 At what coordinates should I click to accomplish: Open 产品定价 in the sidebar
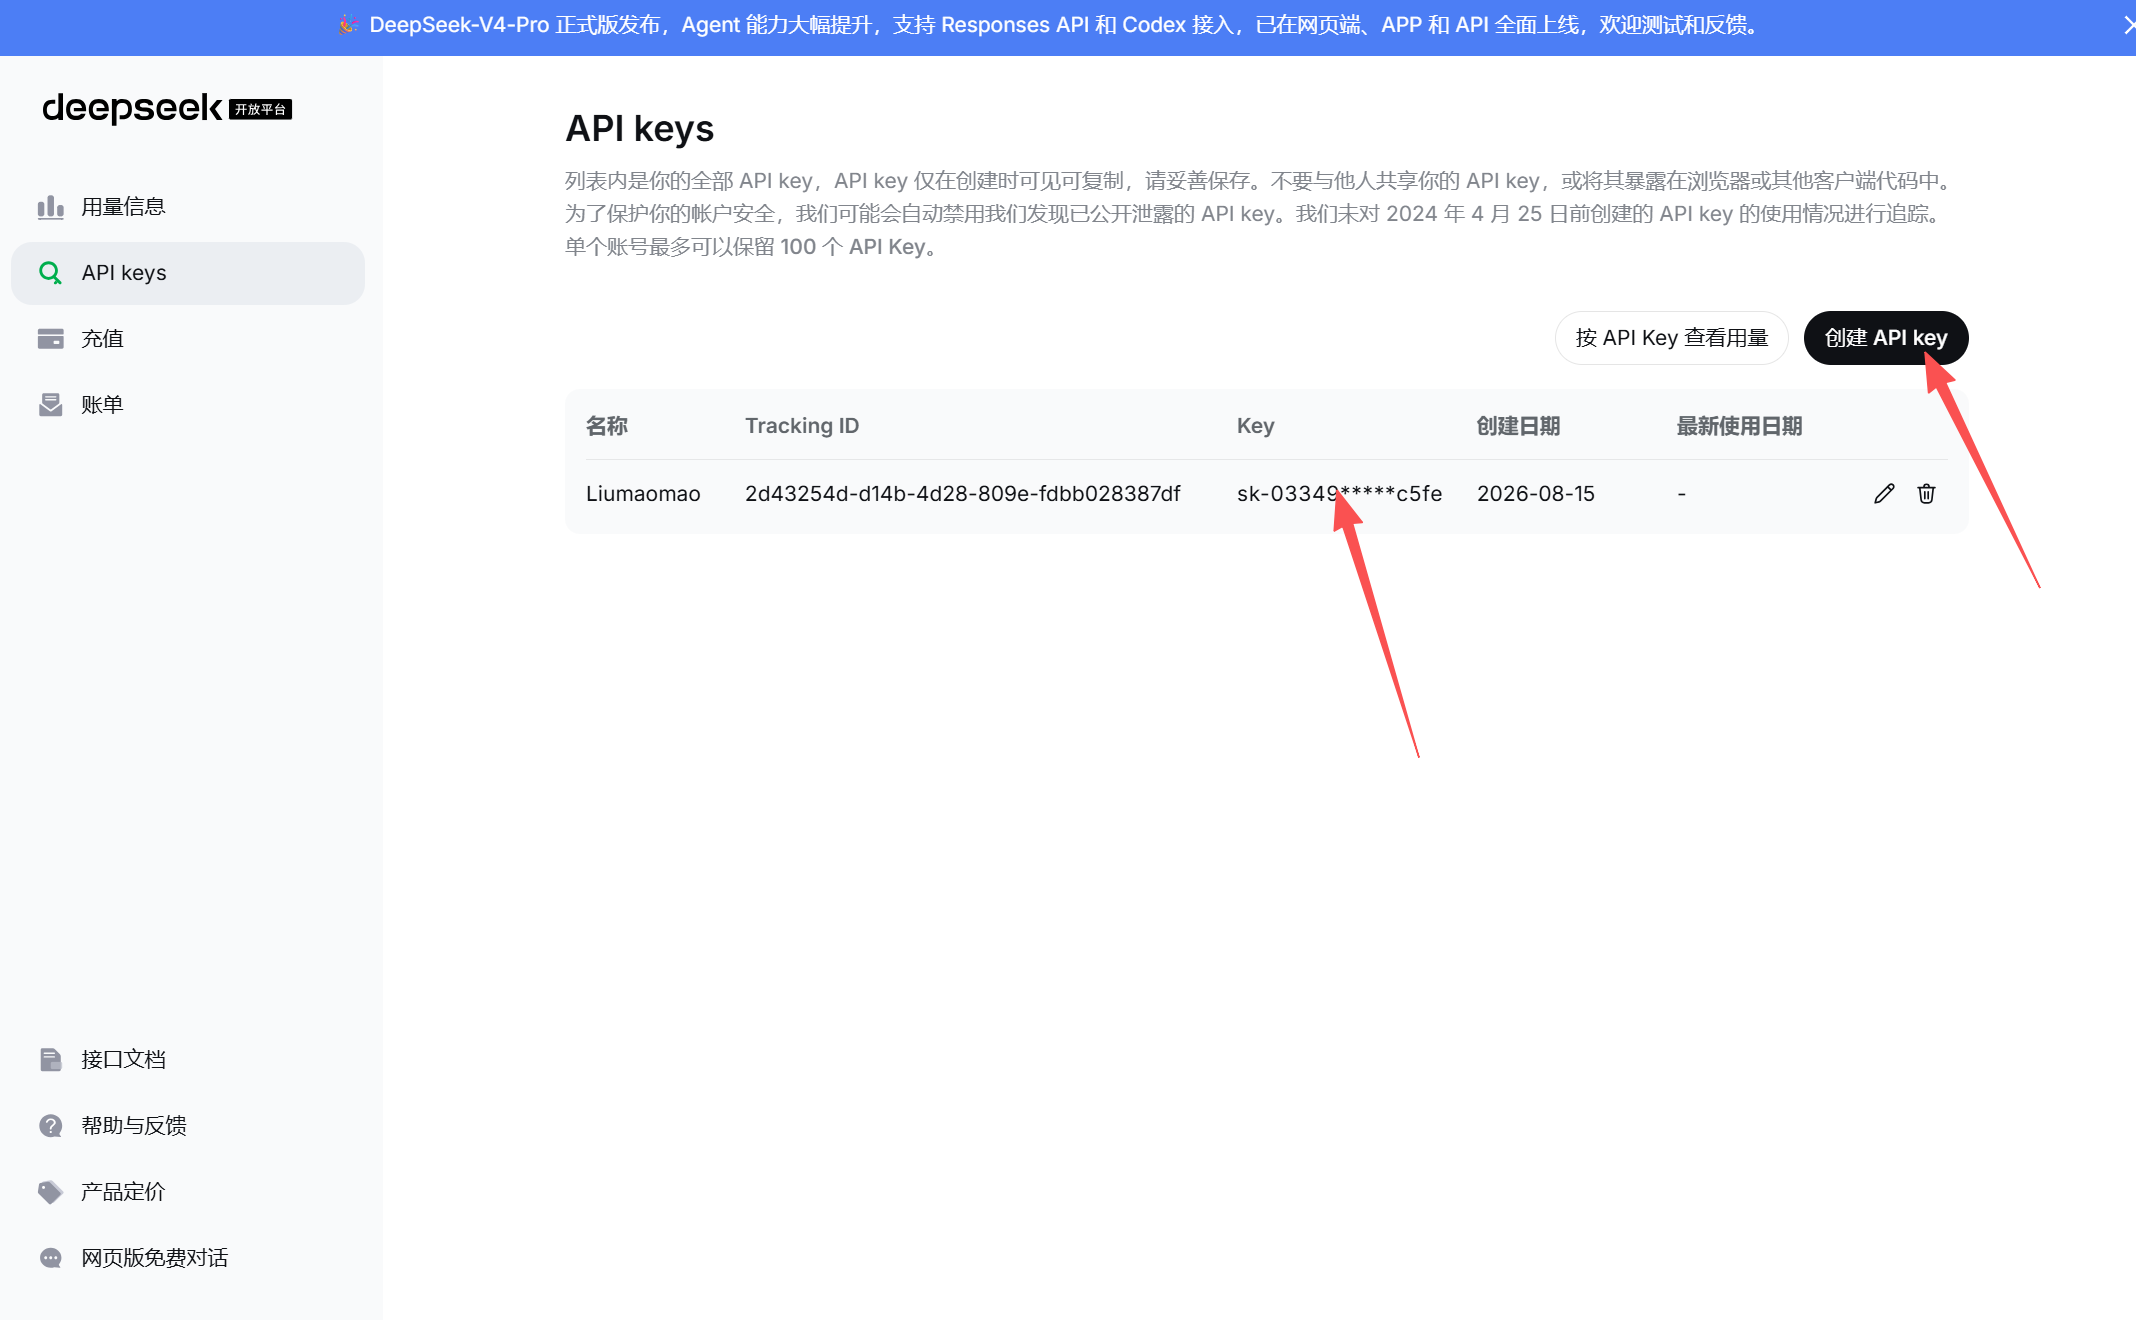(x=188, y=1192)
